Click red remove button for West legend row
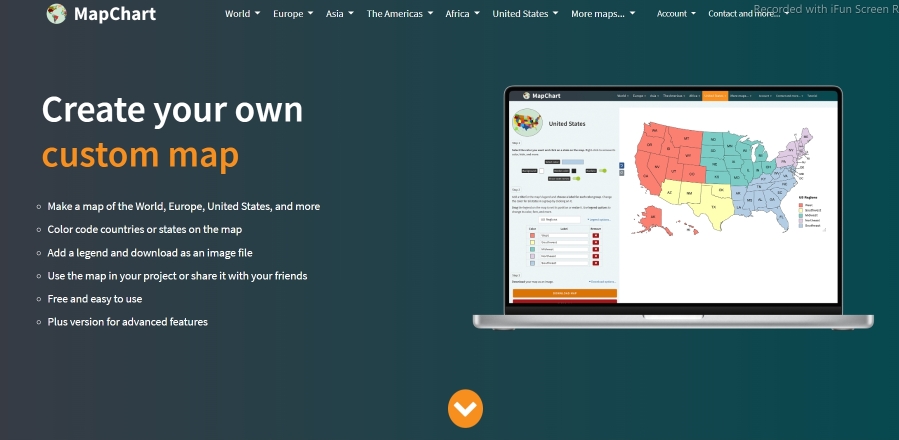 point(596,236)
